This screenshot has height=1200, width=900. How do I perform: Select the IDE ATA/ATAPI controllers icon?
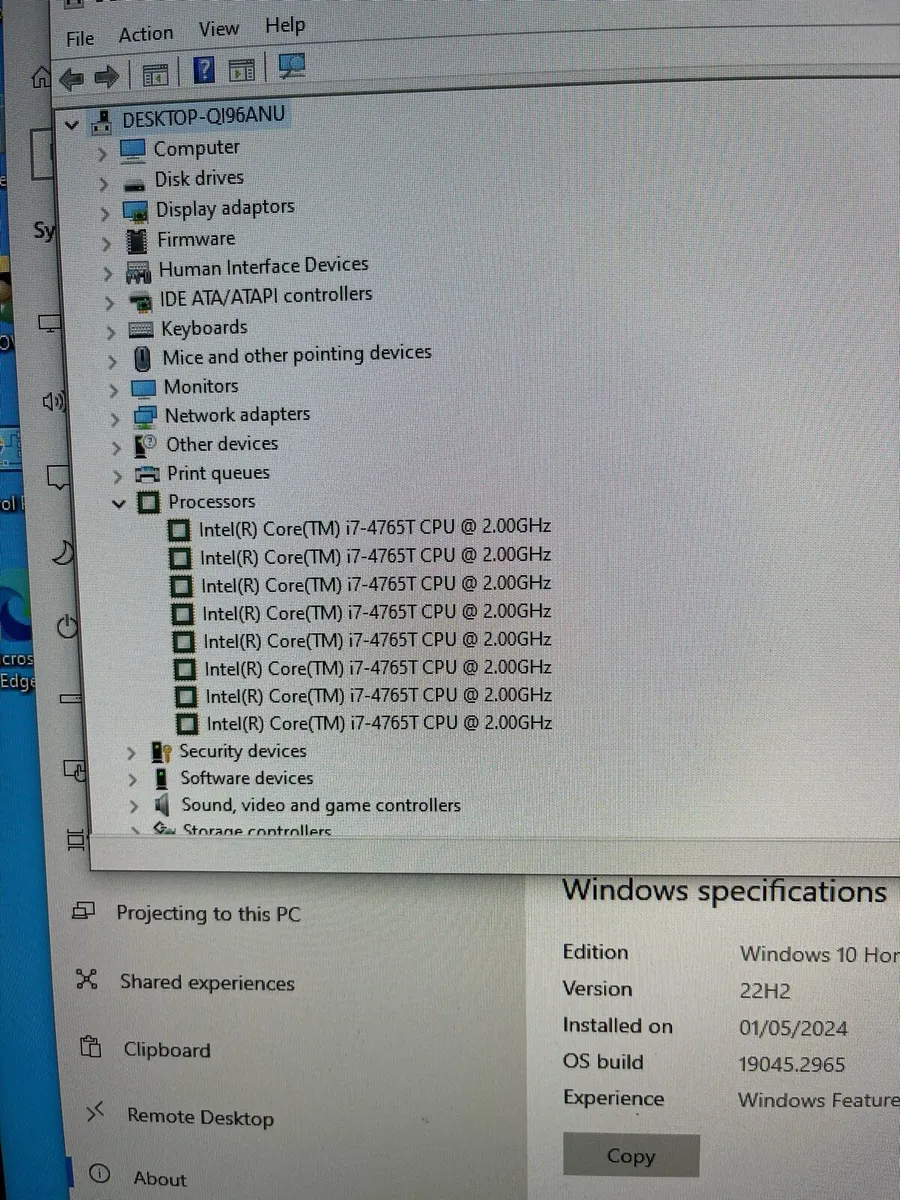point(141,300)
